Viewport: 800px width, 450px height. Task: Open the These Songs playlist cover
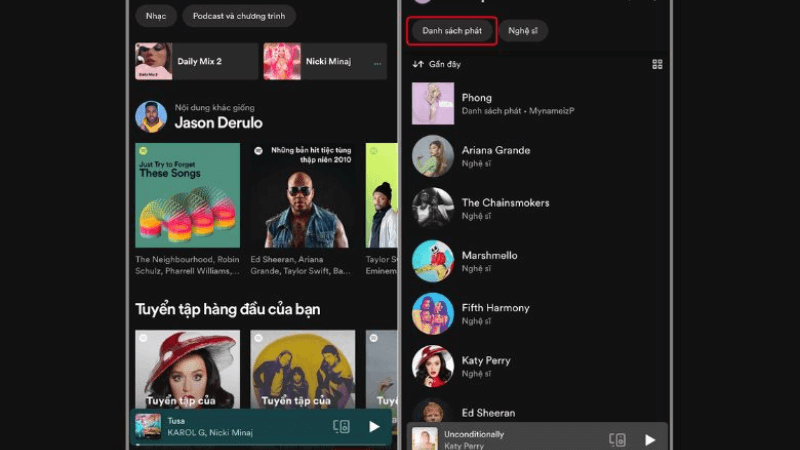point(187,195)
